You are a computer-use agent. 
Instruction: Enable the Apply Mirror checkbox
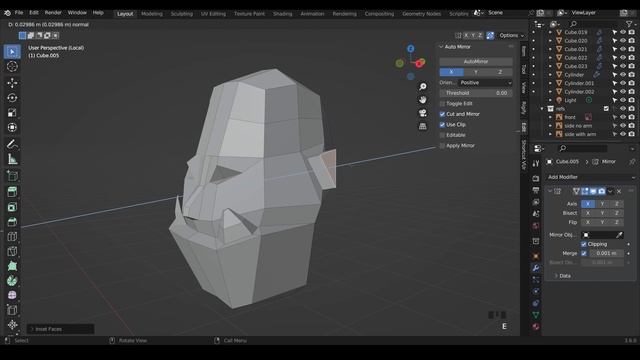tap(442, 146)
